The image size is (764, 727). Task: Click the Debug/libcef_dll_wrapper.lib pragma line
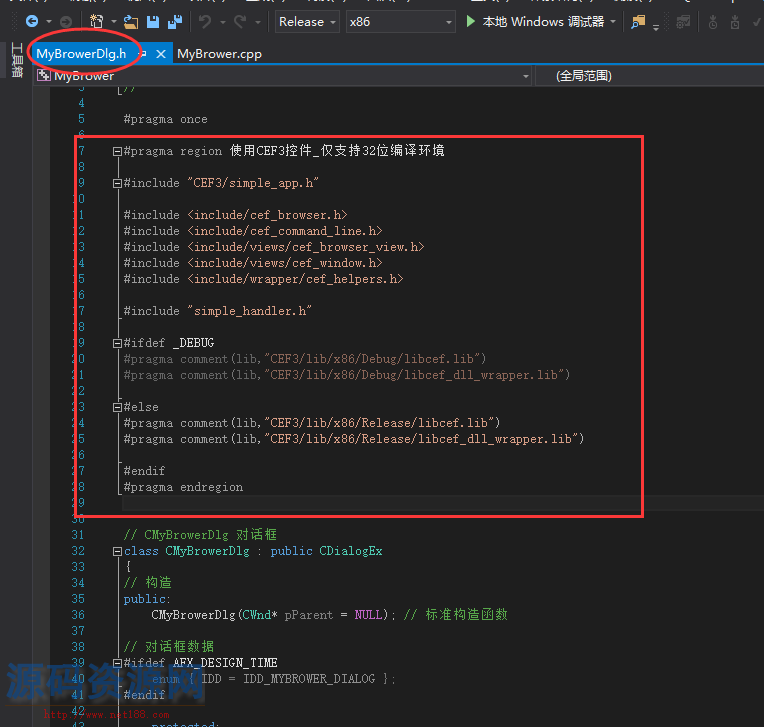347,375
